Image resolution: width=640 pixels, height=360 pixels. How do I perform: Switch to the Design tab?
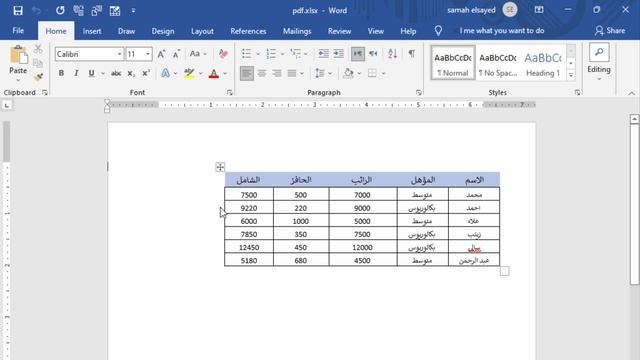(x=163, y=31)
